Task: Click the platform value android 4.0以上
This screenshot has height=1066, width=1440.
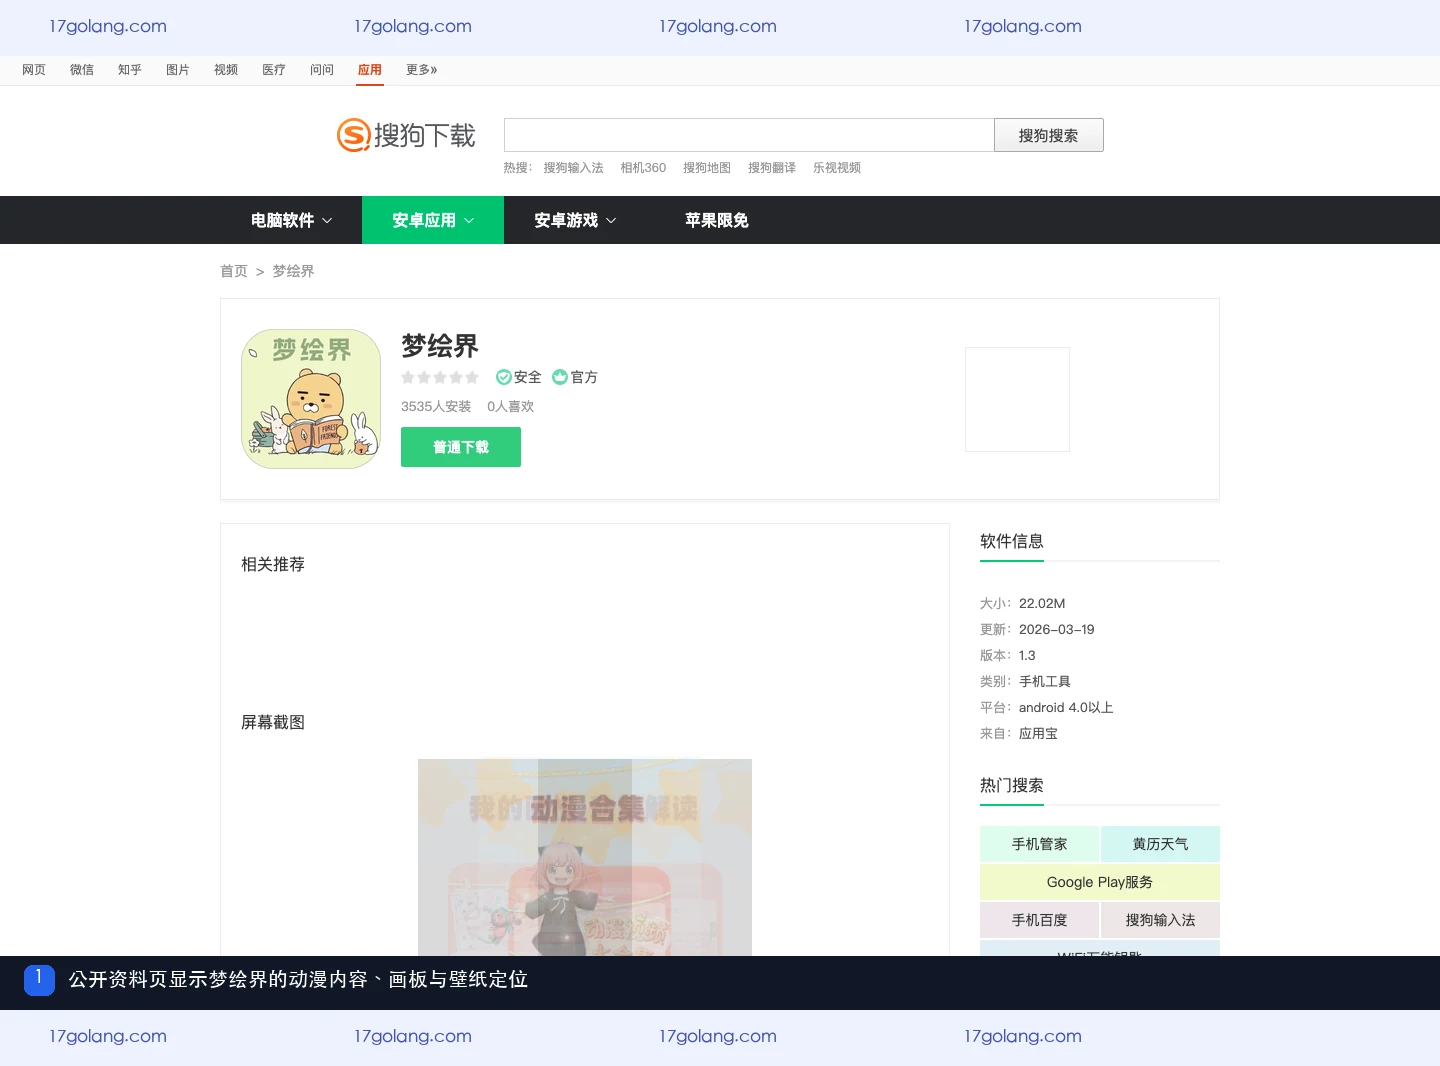Action: click(1066, 707)
